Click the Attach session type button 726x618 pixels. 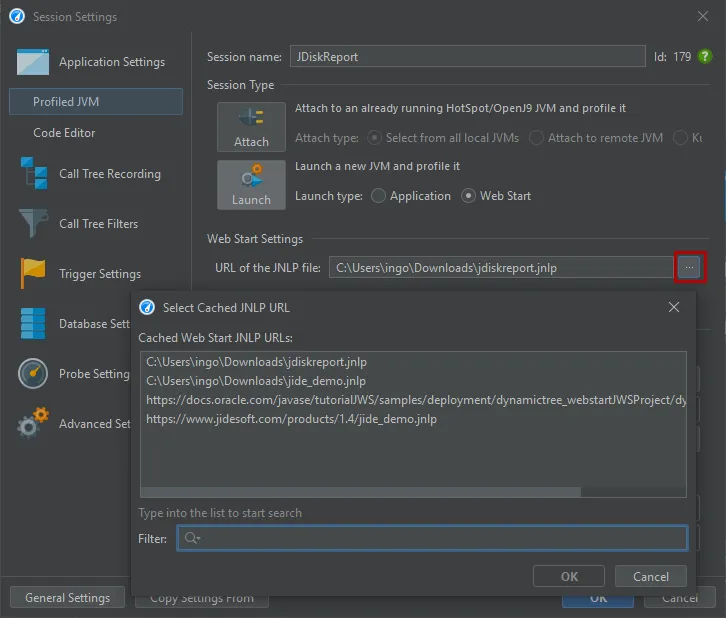251,127
